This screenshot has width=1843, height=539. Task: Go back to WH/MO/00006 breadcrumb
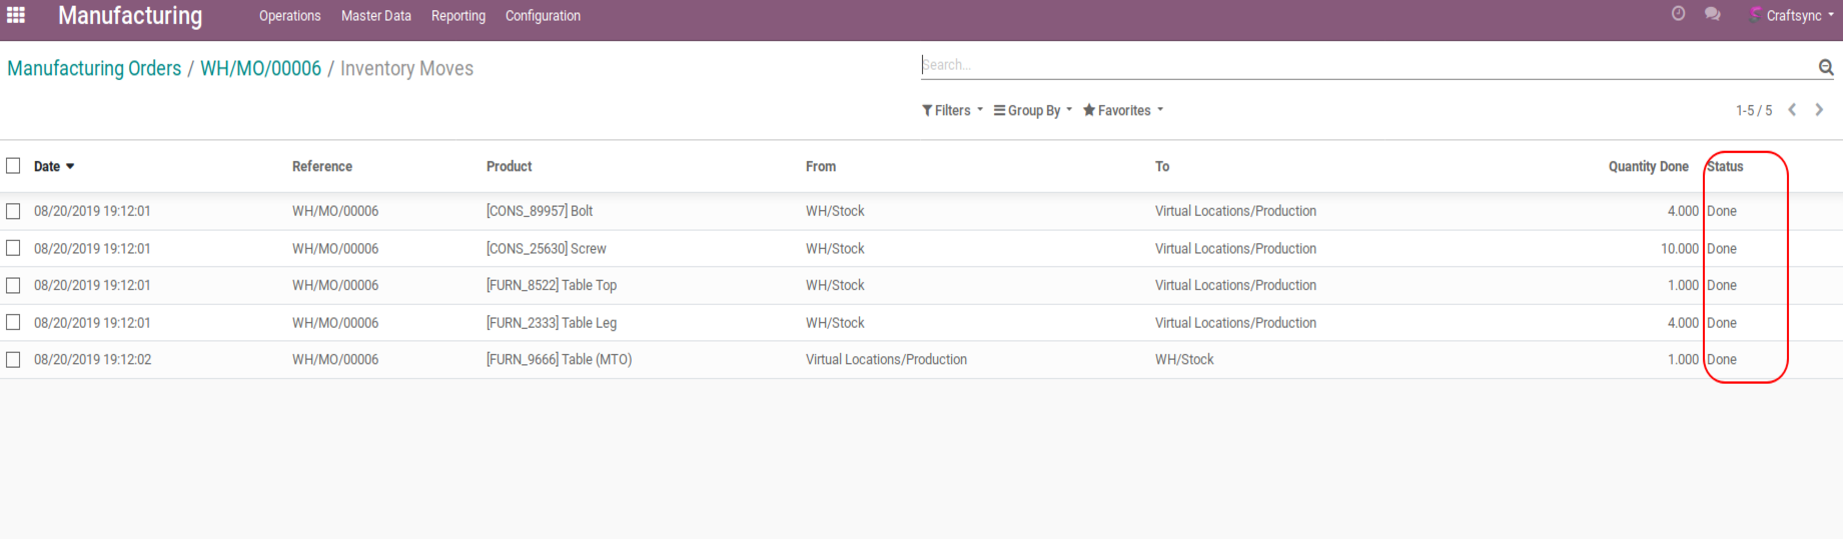[x=260, y=68]
